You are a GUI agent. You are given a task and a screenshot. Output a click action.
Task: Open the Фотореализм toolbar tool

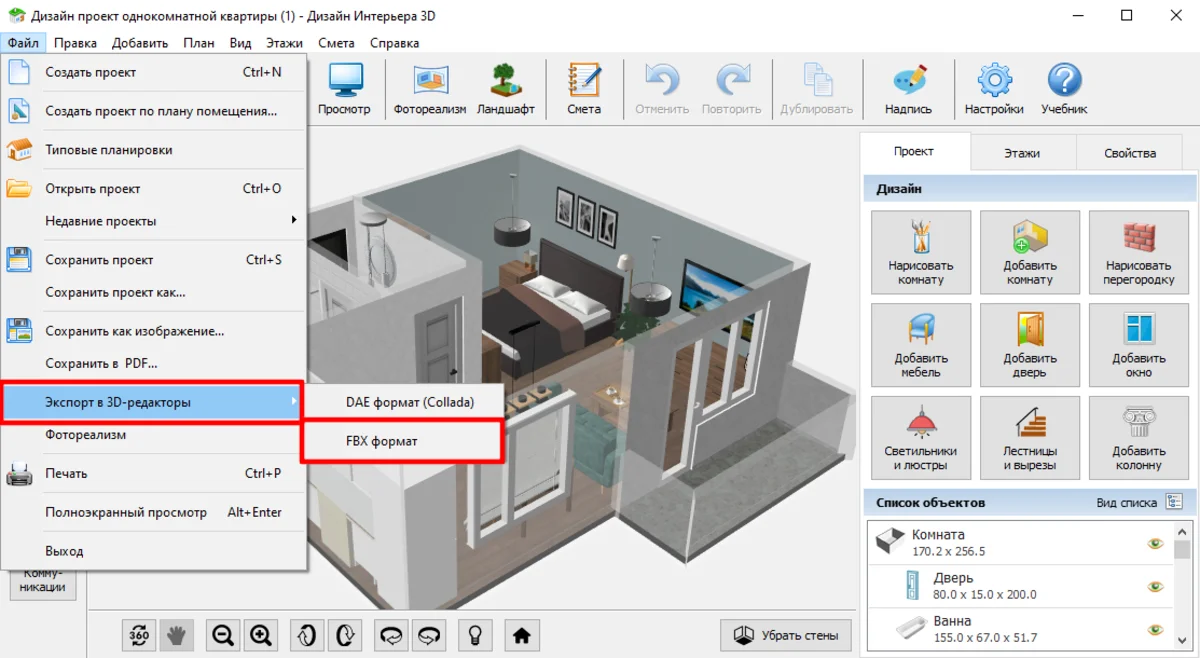(430, 88)
